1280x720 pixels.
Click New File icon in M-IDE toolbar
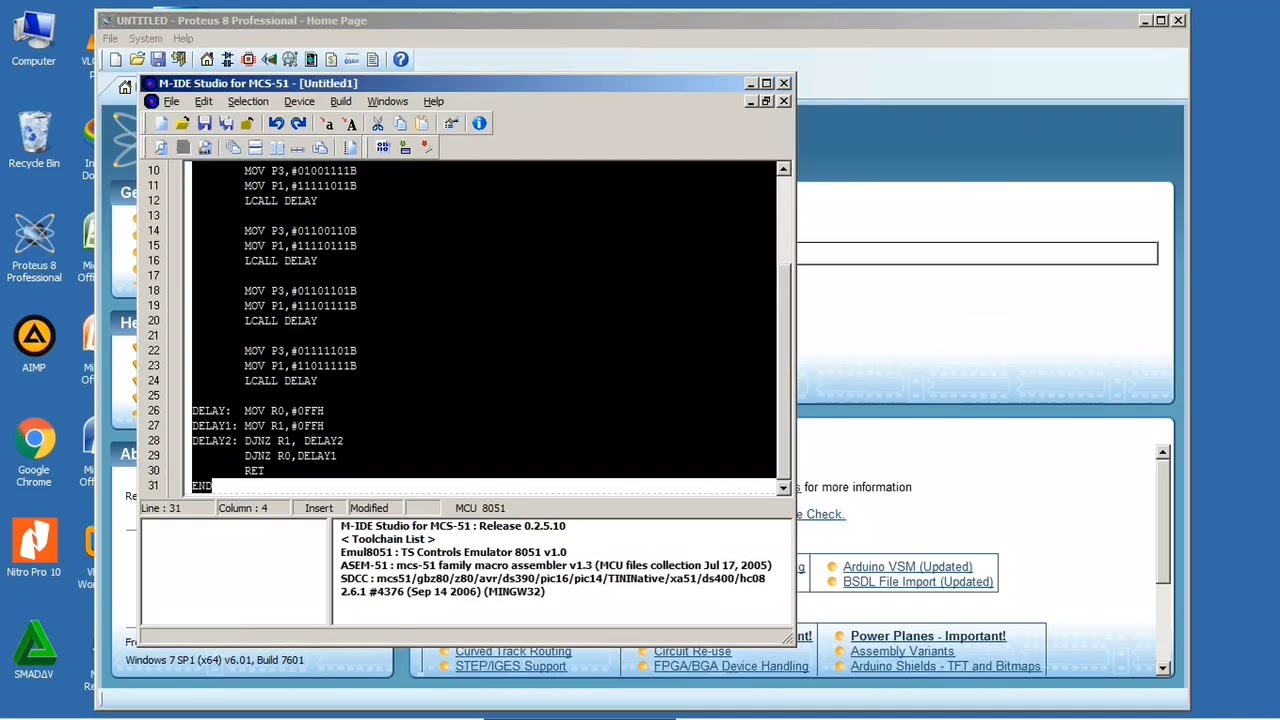(160, 123)
